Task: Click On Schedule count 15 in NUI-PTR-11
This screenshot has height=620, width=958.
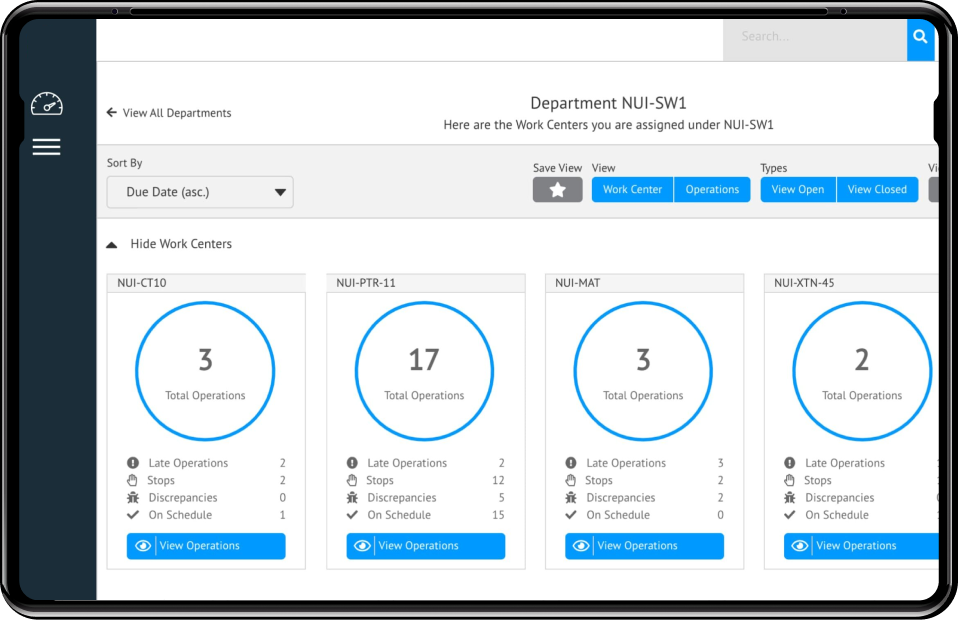Action: pyautogui.click(x=498, y=515)
